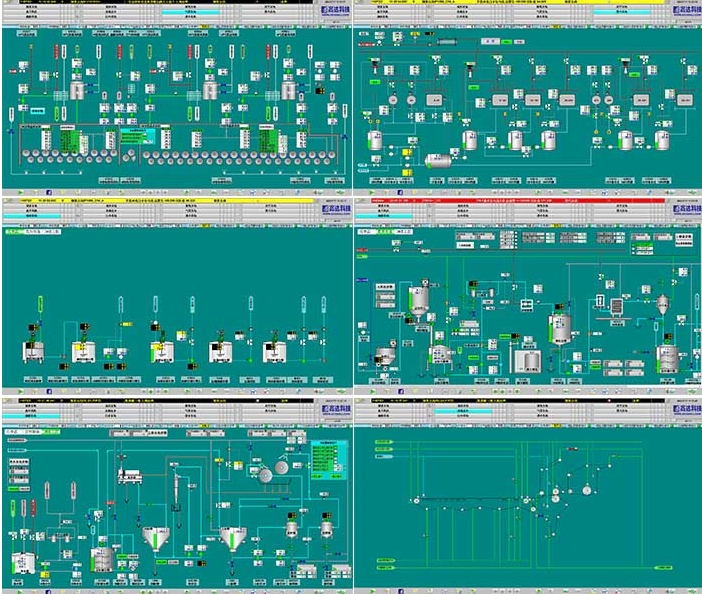Click top green inlet arrow in wire diagram
Screen dimensions: 702x594
384,442
